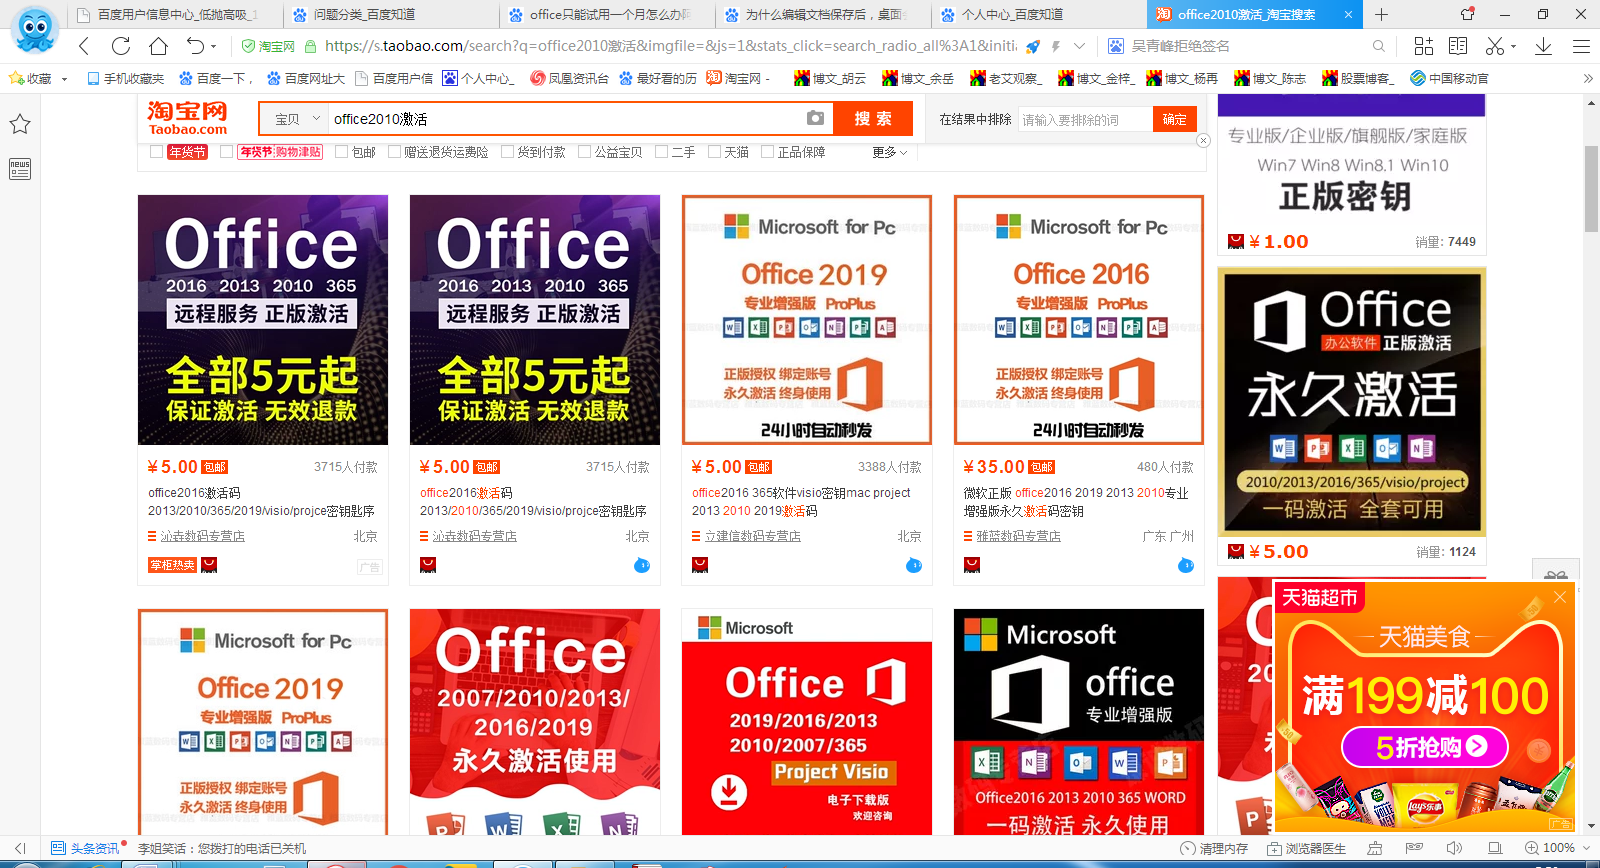
Task: Switch to the 个人中心_百度知道 tab
Action: click(1040, 15)
